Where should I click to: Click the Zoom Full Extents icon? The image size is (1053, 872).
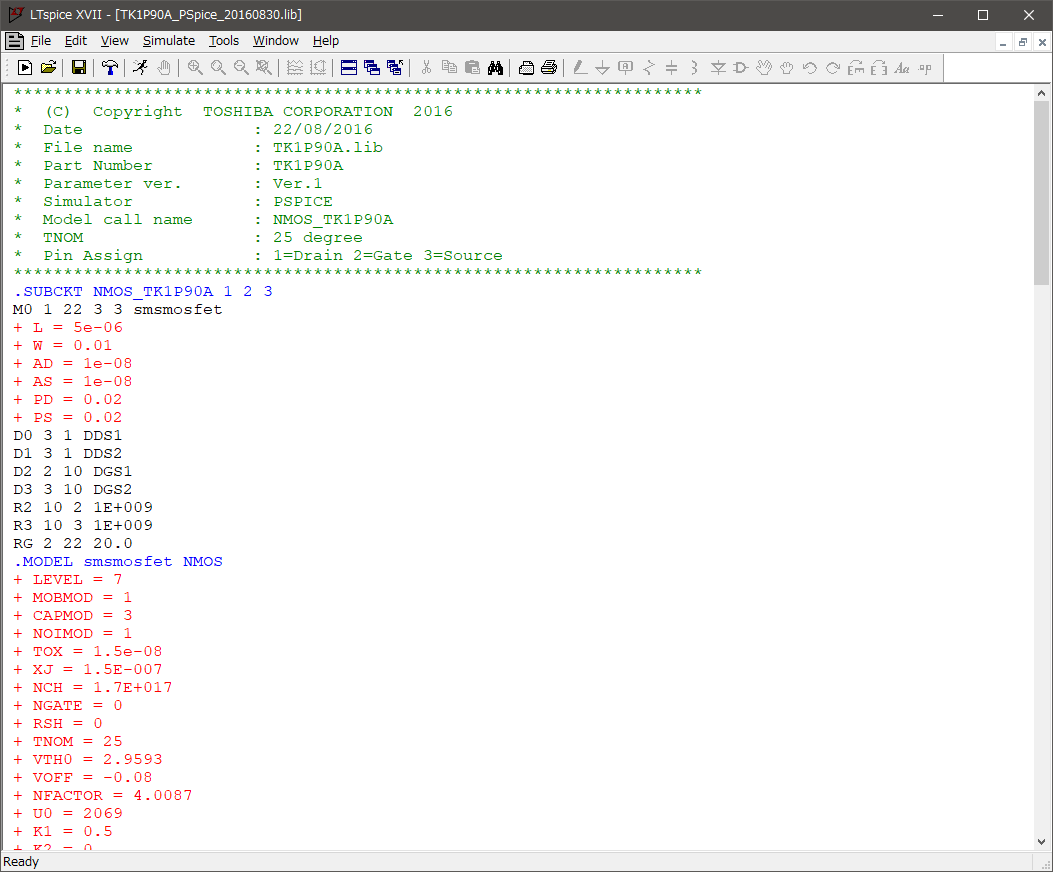[263, 67]
